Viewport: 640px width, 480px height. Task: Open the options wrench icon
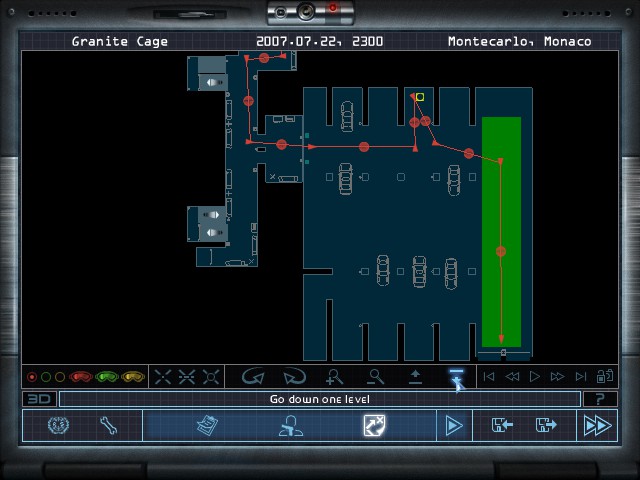tap(110, 425)
